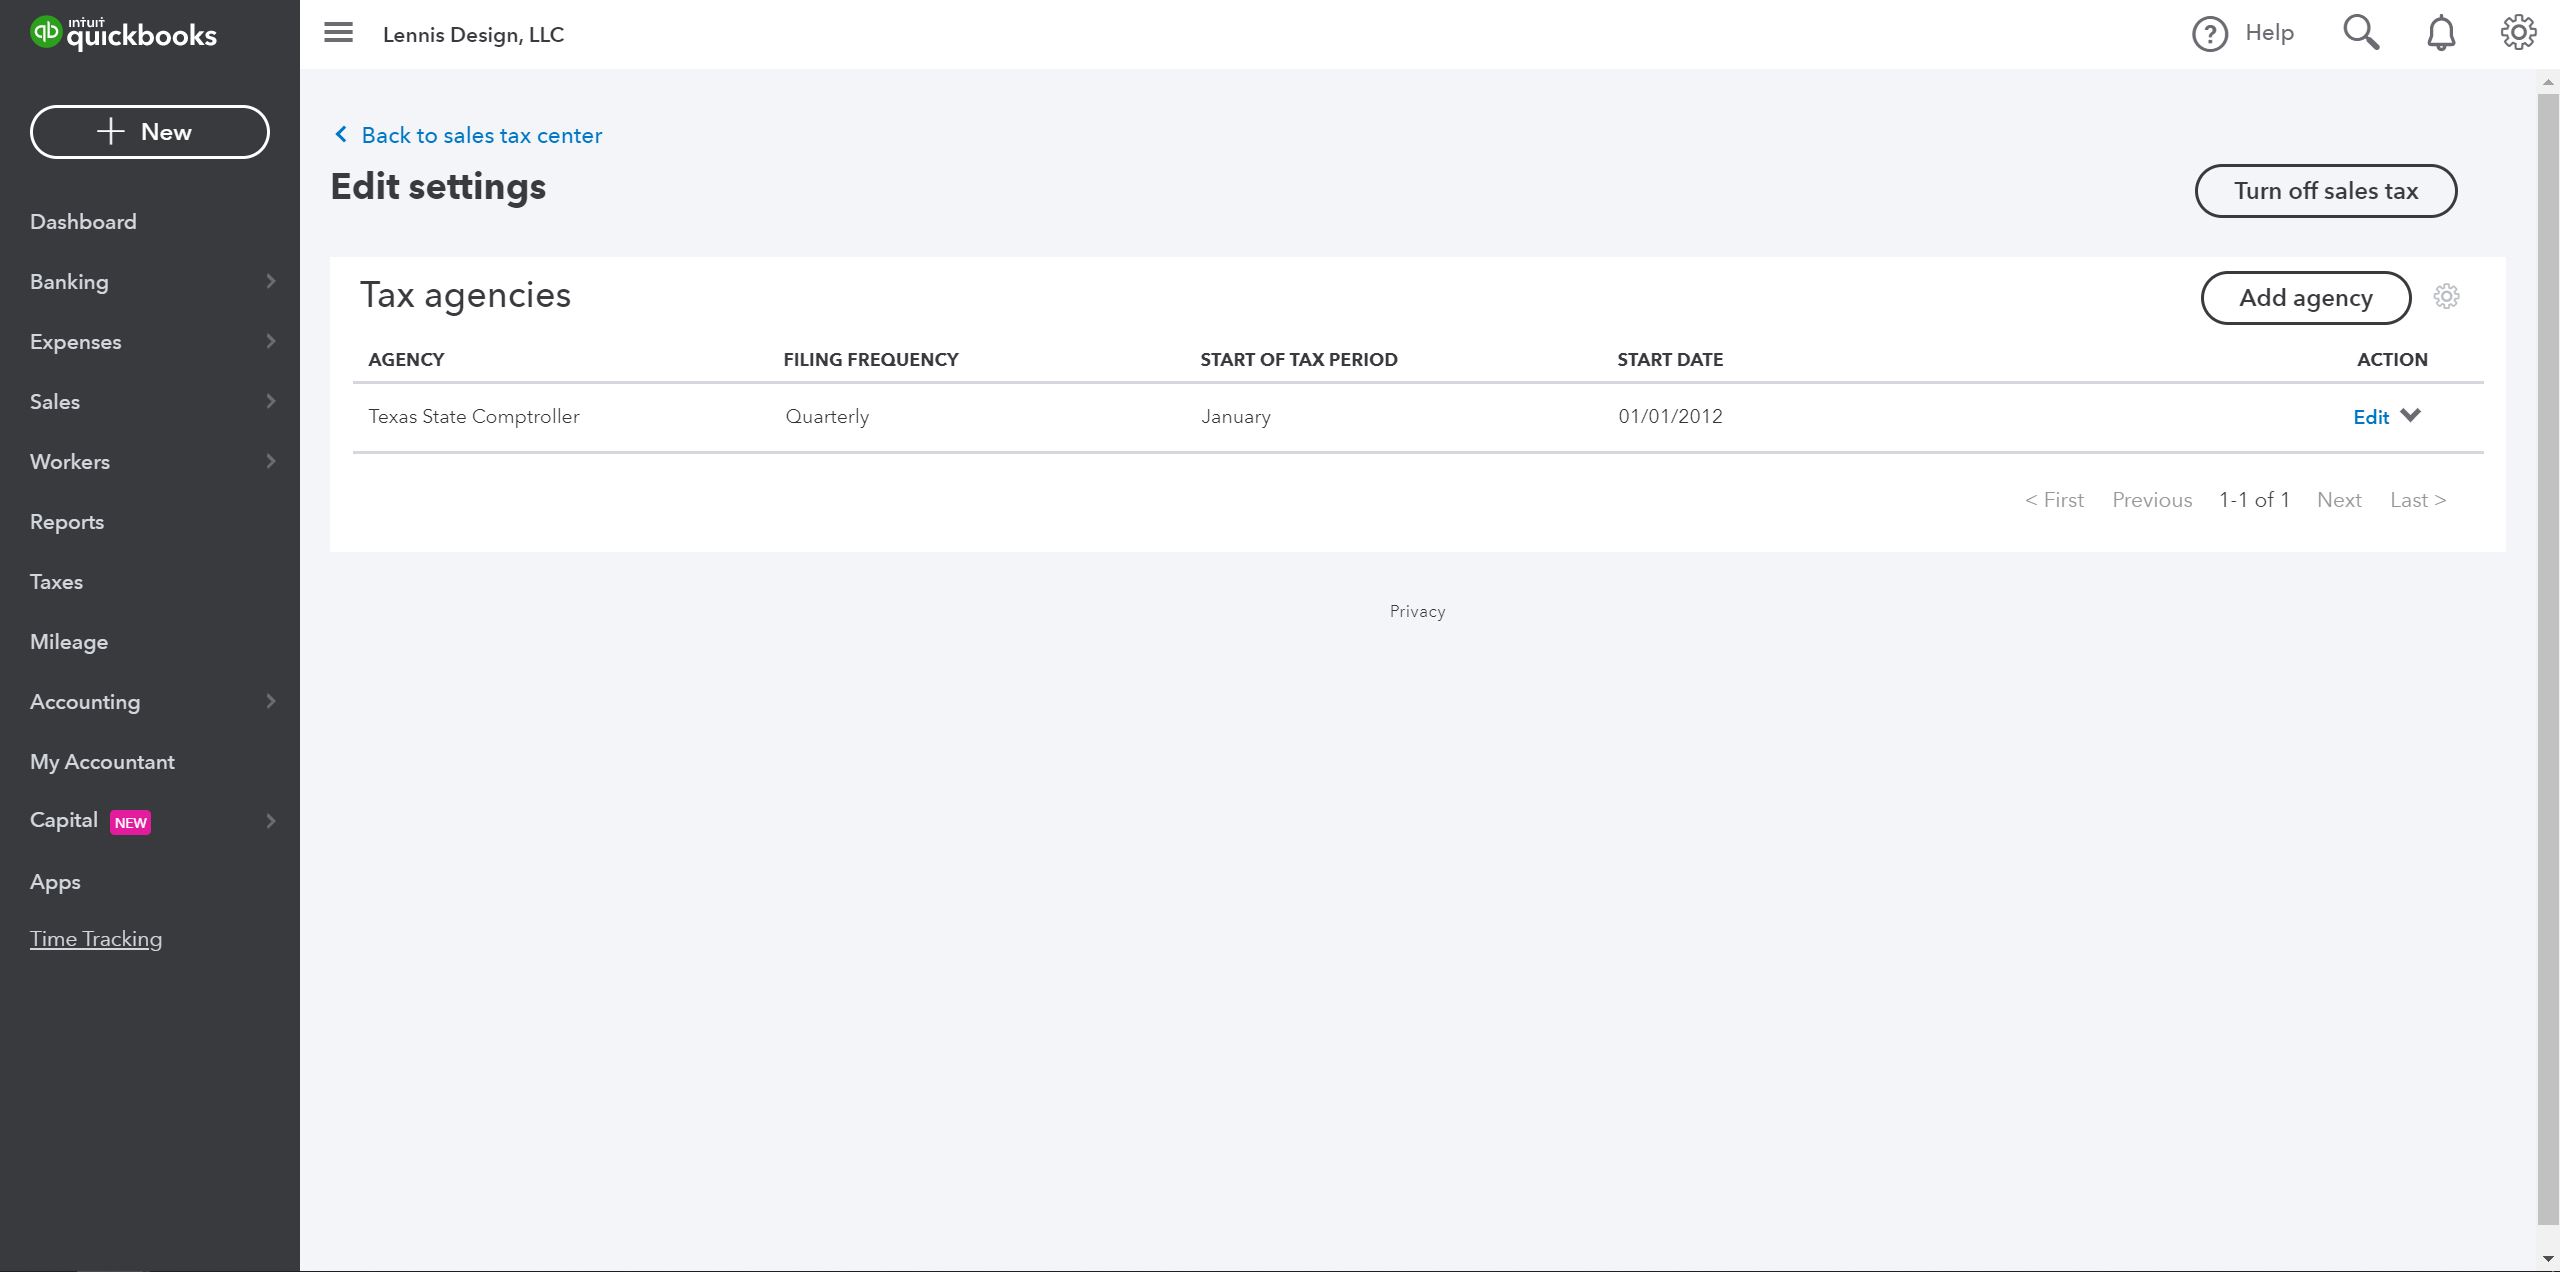
Task: Go to Reports in the sidebar
Action: tap(67, 522)
